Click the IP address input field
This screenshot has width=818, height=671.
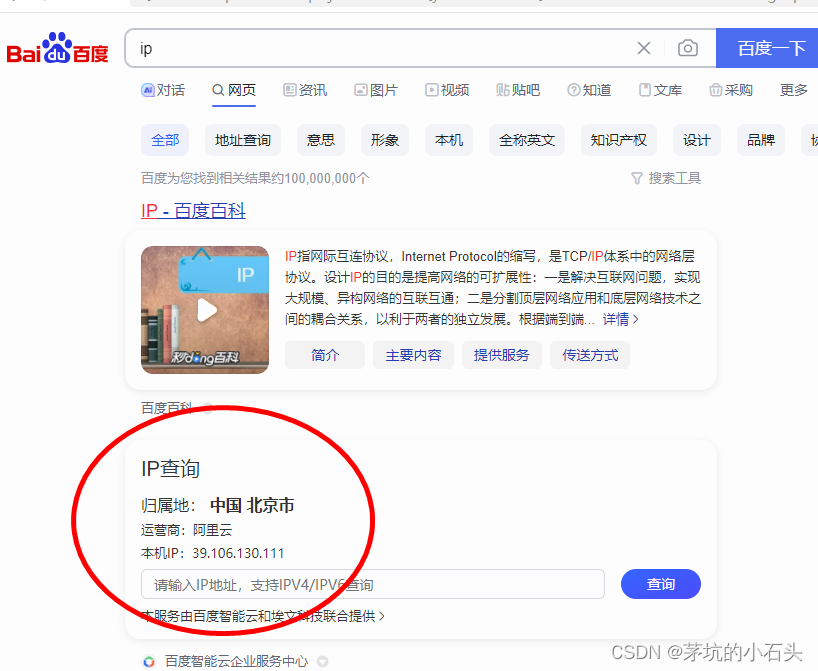click(x=372, y=584)
